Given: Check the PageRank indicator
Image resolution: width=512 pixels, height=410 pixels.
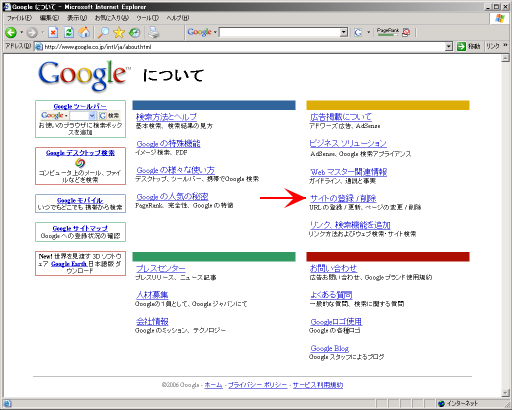Looking at the screenshot, I should click(388, 32).
